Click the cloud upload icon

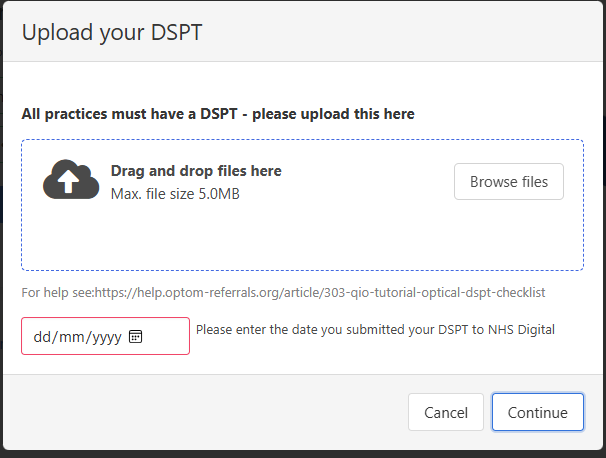pyautogui.click(x=71, y=179)
